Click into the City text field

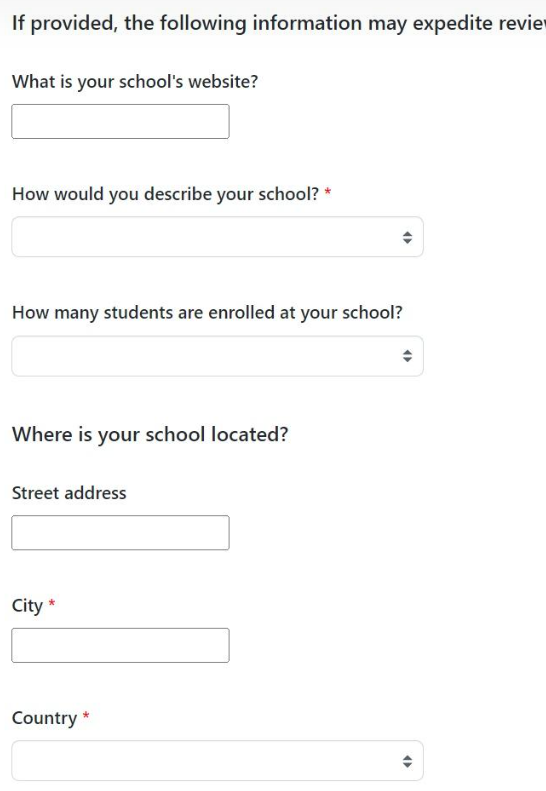click(x=120, y=646)
